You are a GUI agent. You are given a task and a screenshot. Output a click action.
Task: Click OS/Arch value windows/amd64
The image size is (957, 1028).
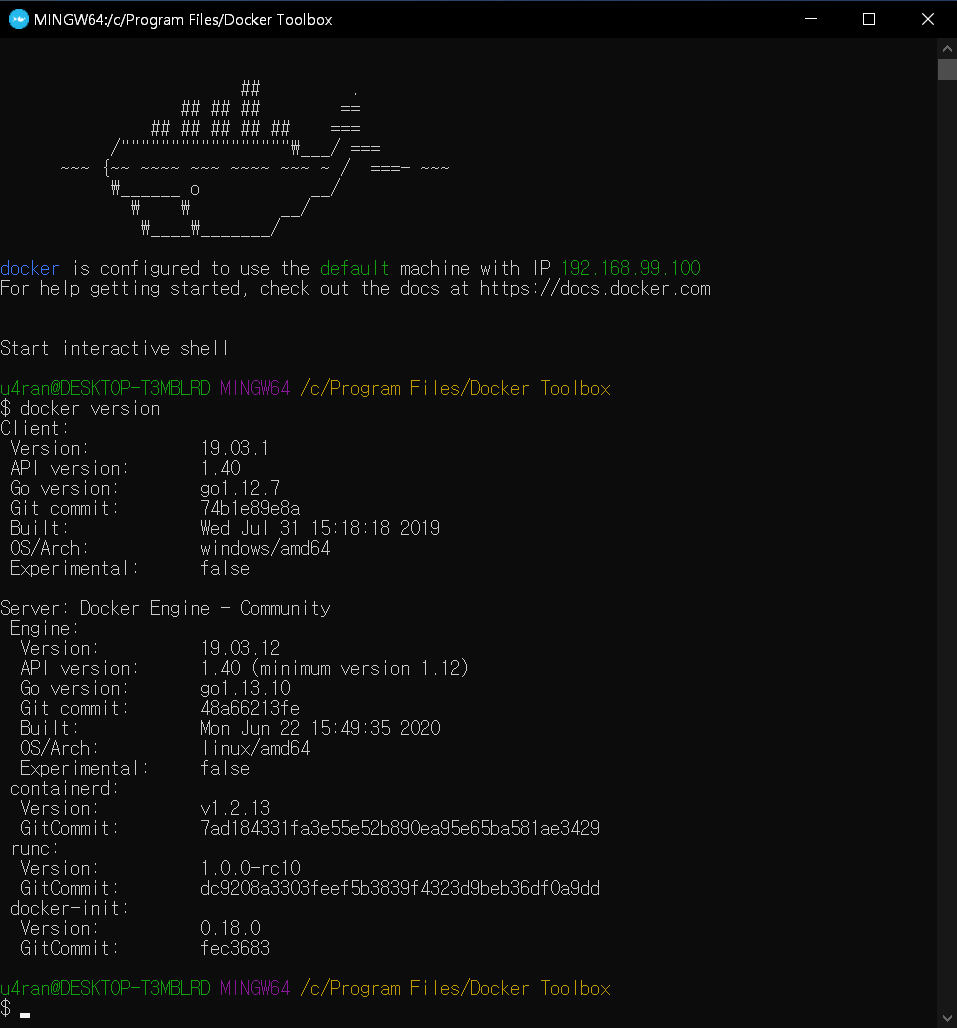coord(265,548)
